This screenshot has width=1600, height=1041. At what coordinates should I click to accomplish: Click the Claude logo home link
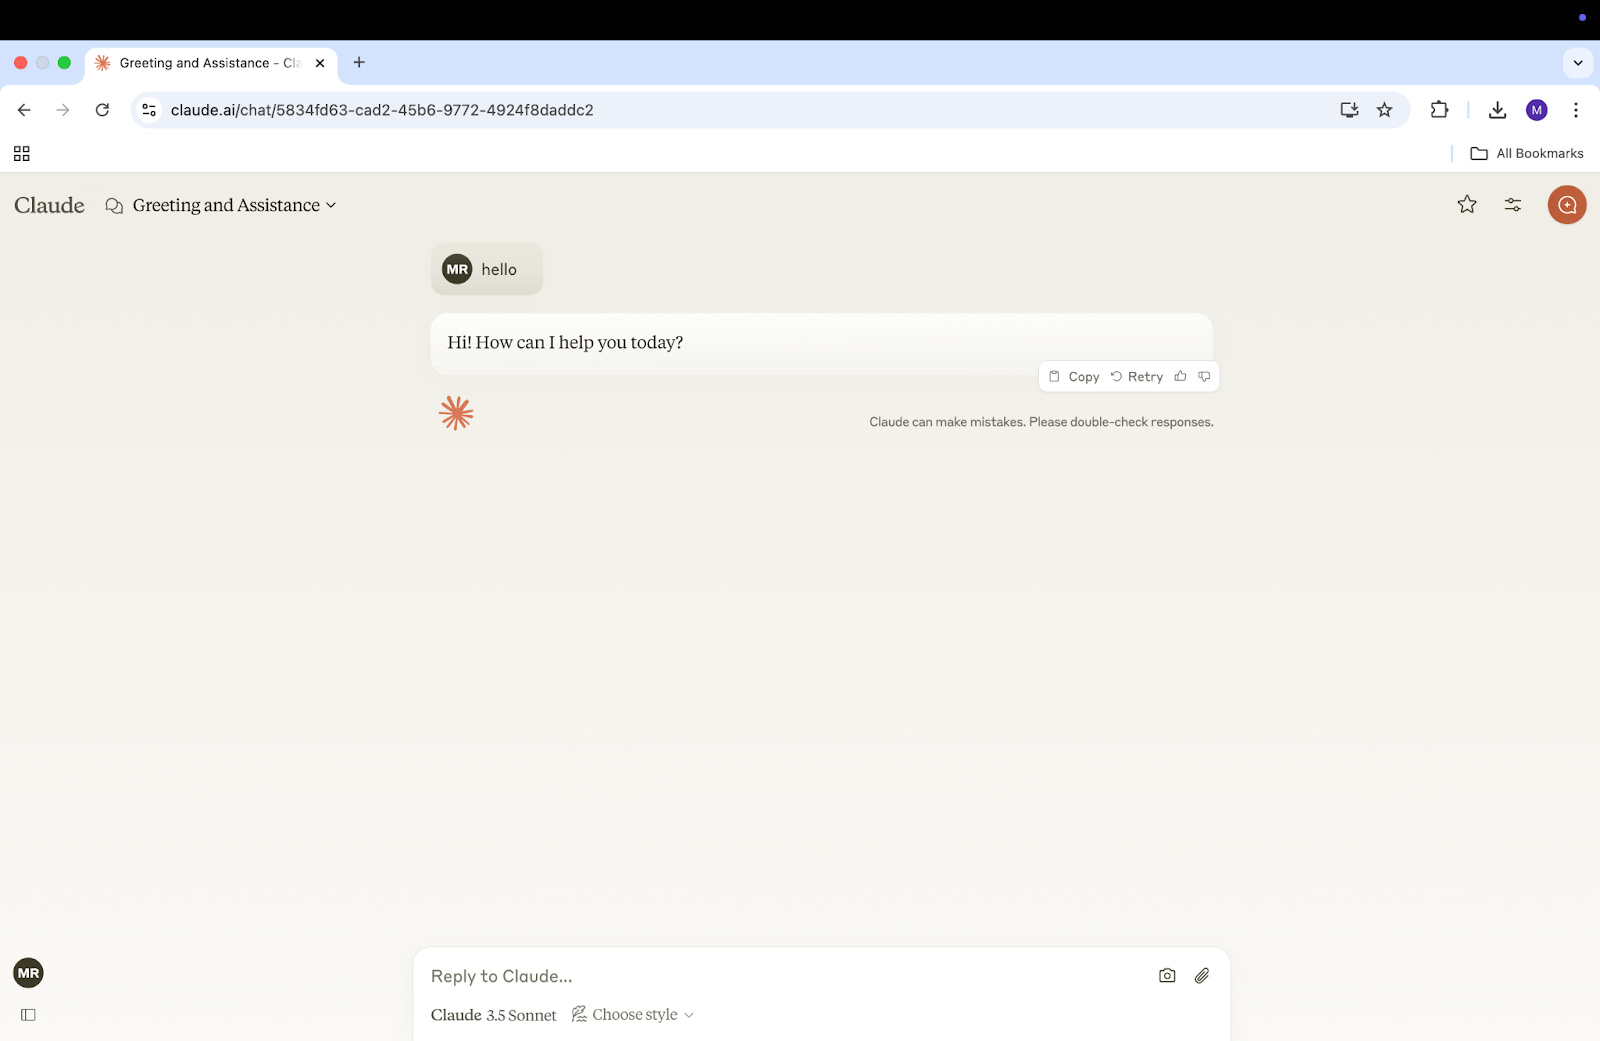[x=49, y=205]
